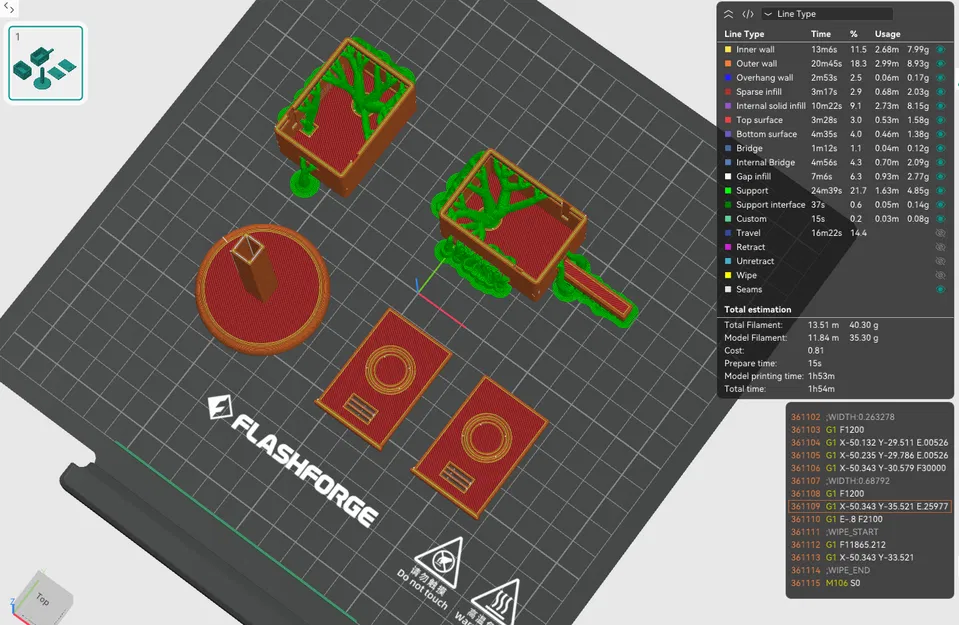Click the Inner wall yellow color swatch
Viewport: 959px width, 625px height.
coord(728,50)
